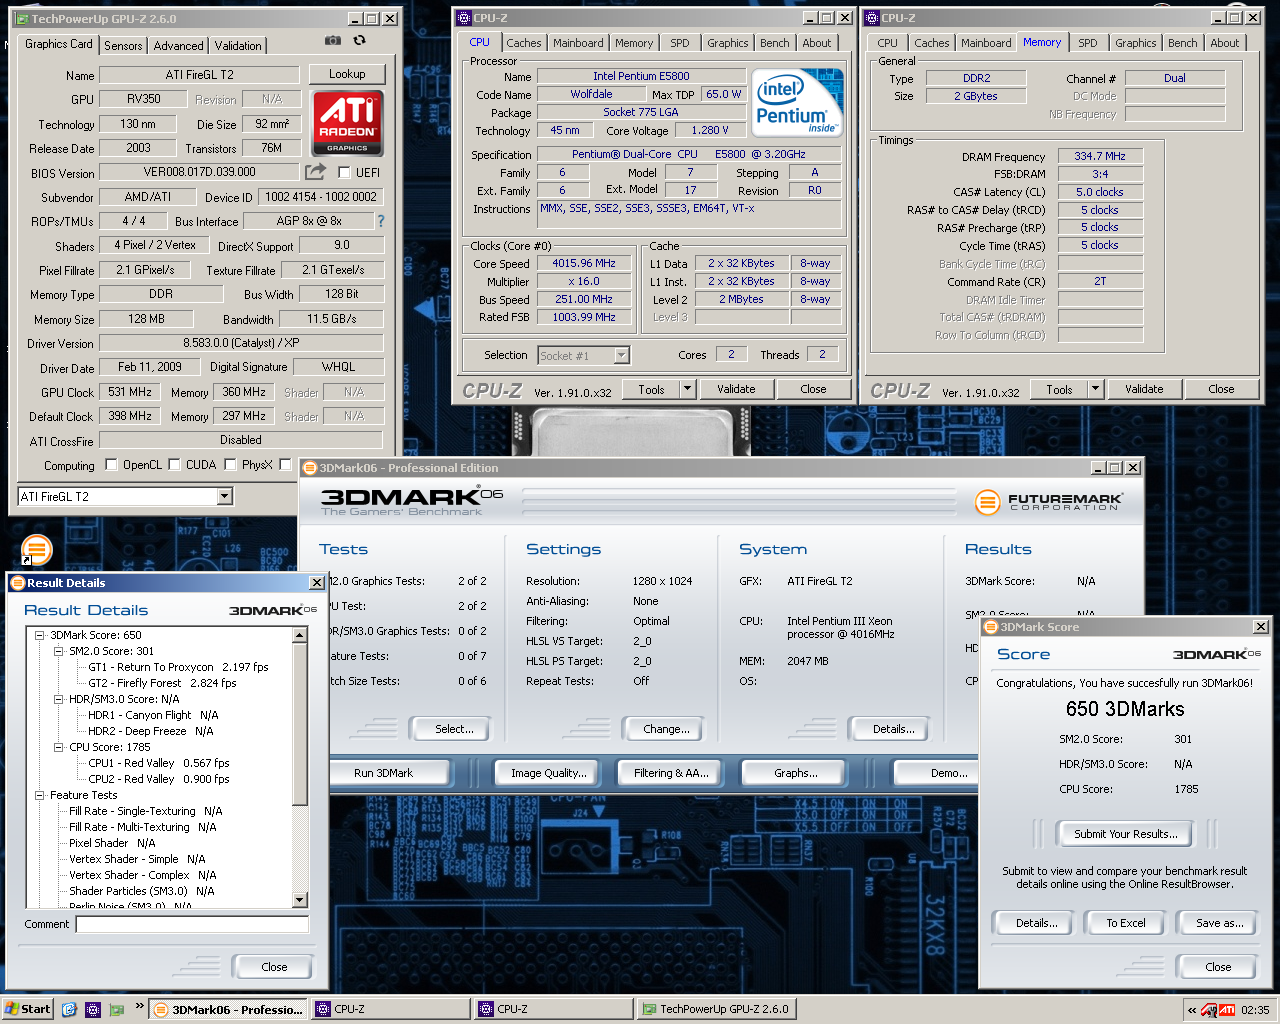Click the Bus Interface question mark icon
This screenshot has width=1280, height=1024.
[x=380, y=221]
